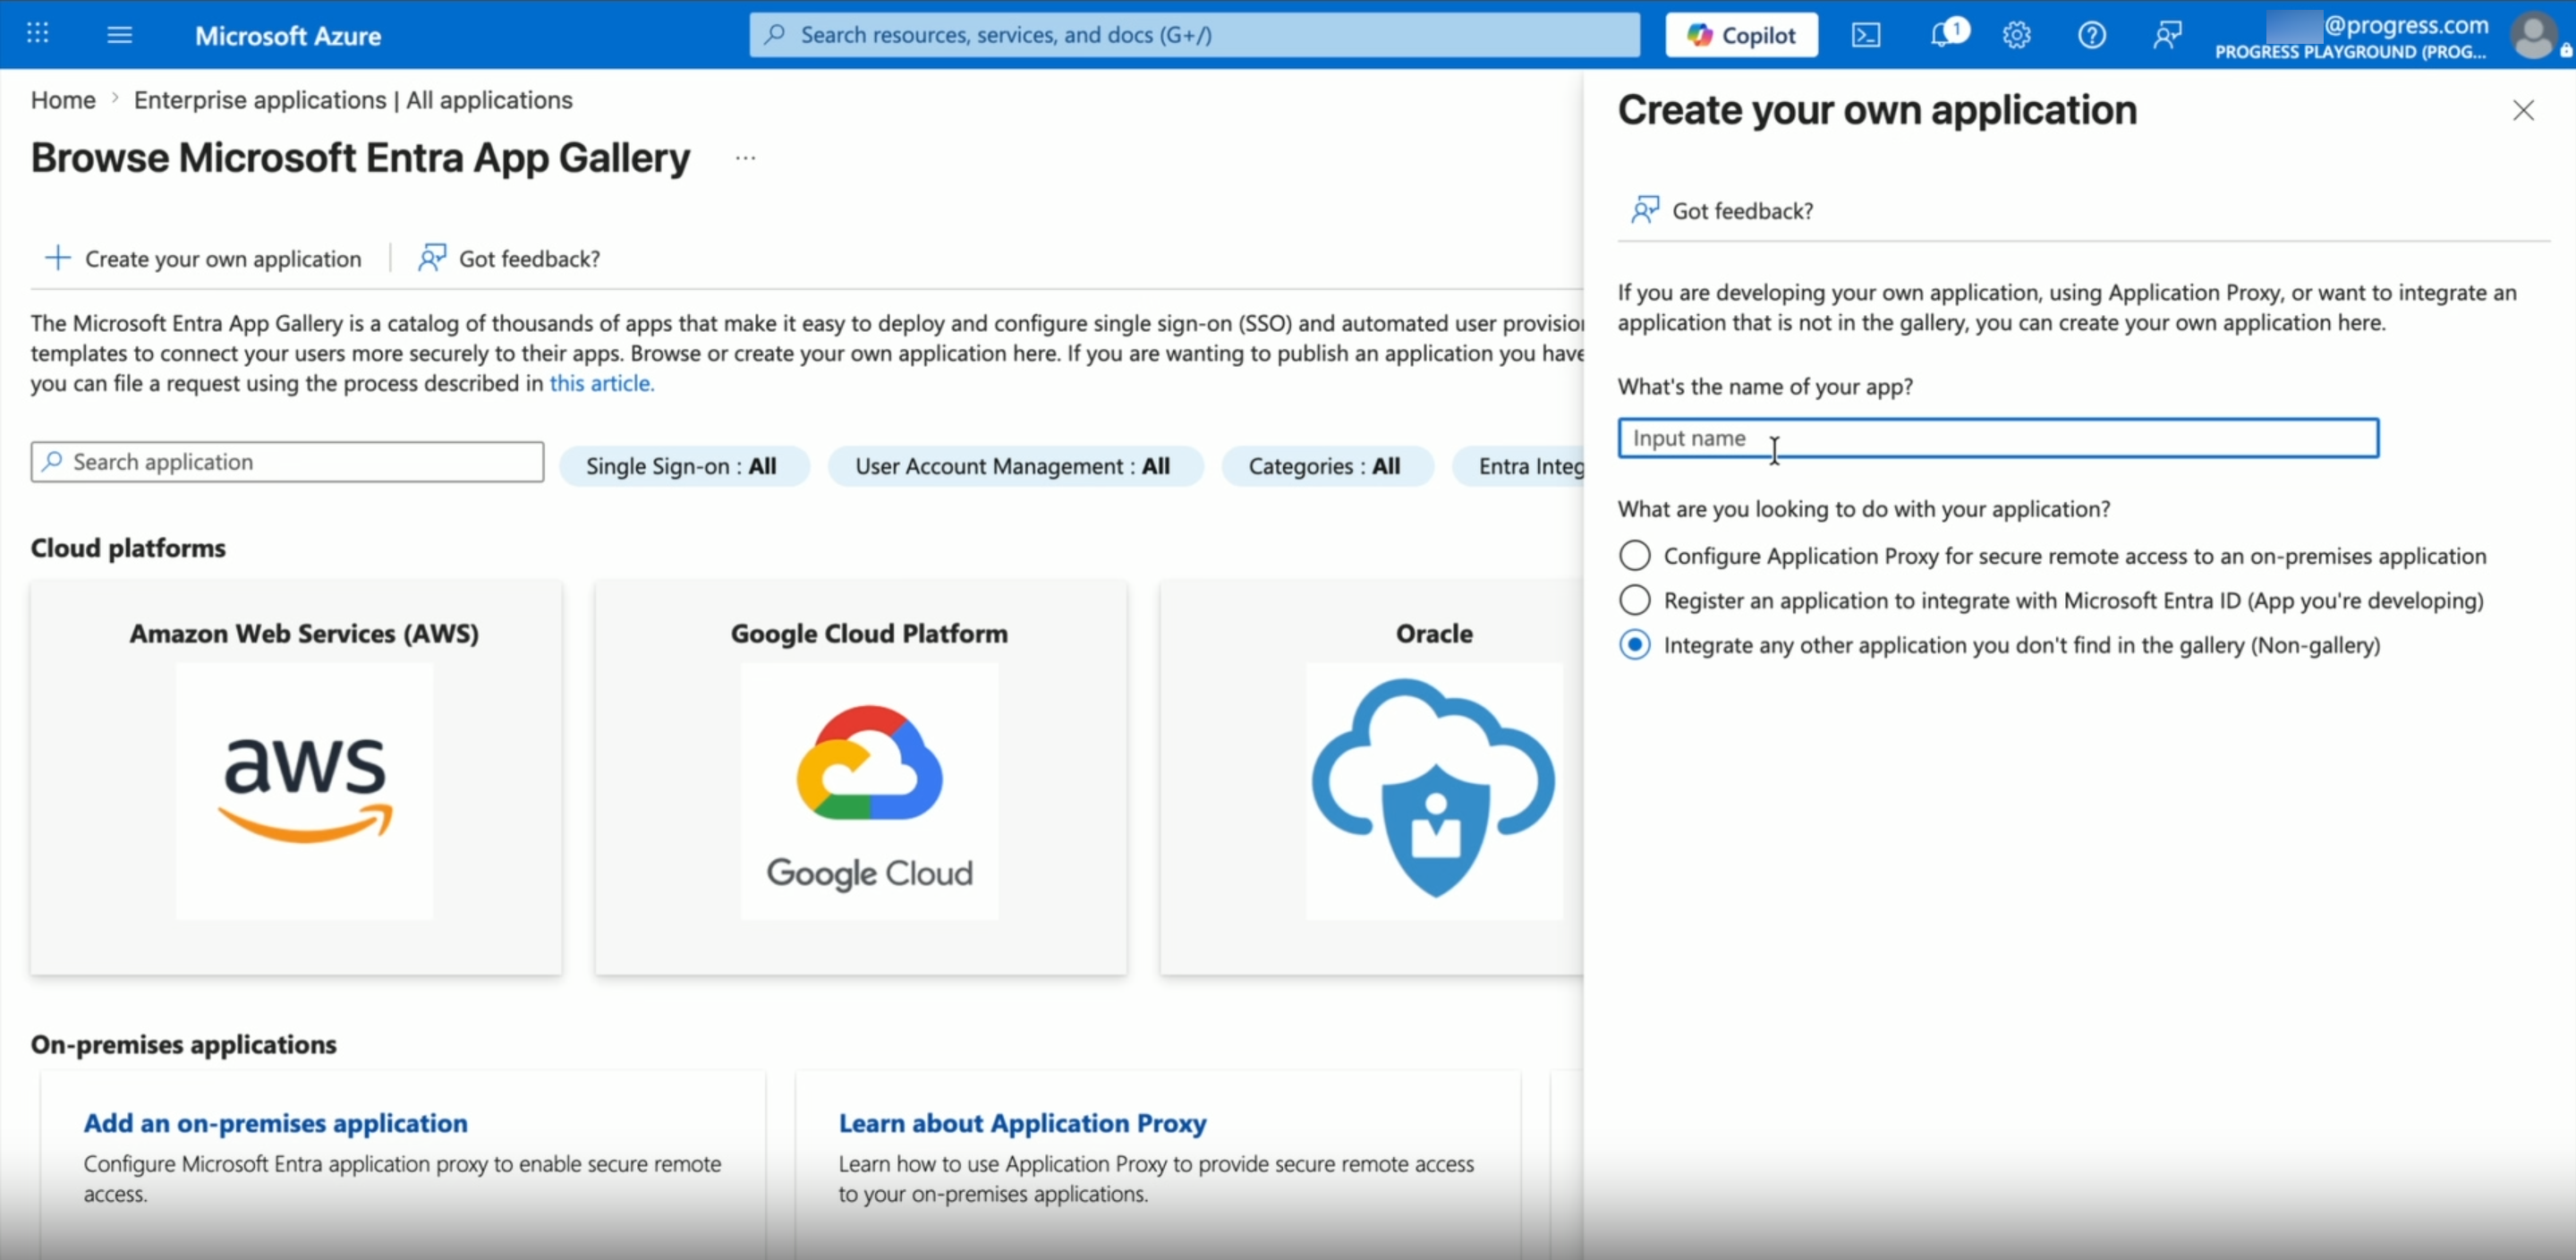Click the On-premises applications heading
The width and height of the screenshot is (2576, 1260).
[183, 1044]
